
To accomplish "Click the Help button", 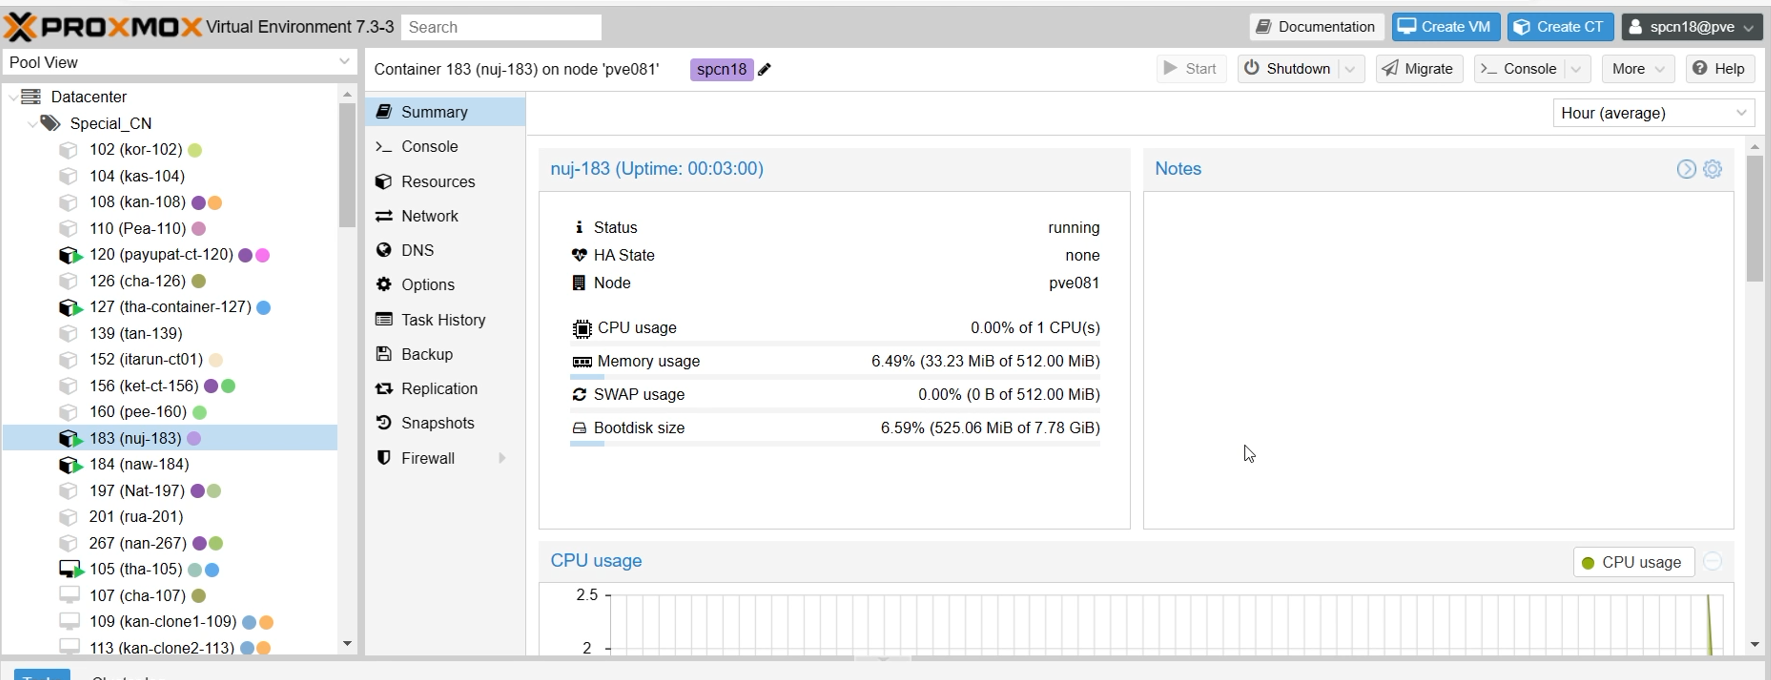I will tap(1720, 69).
